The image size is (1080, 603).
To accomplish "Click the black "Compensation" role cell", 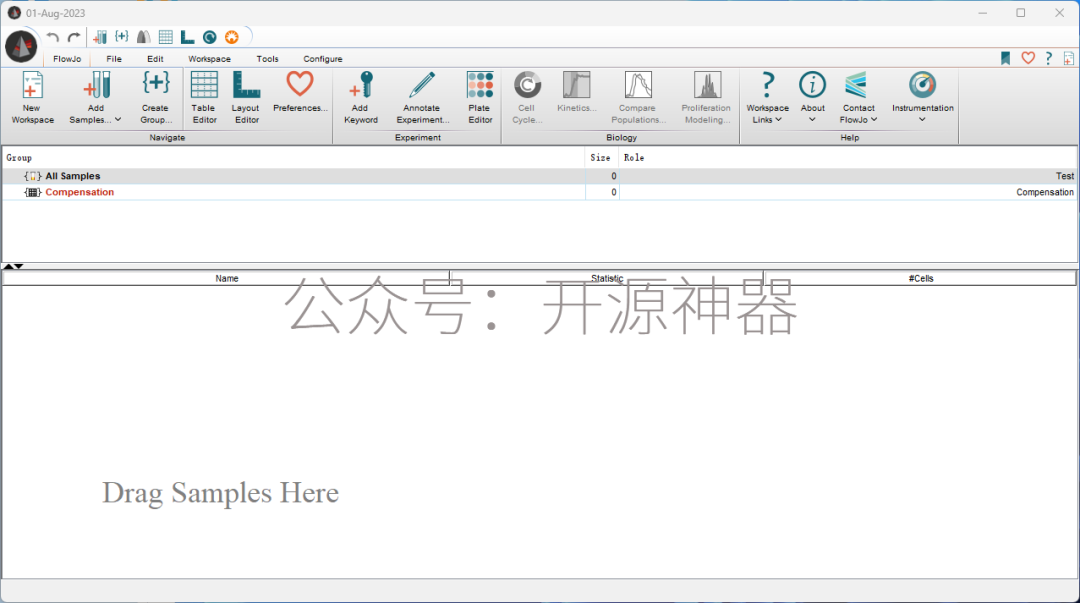I will pos(1045,192).
